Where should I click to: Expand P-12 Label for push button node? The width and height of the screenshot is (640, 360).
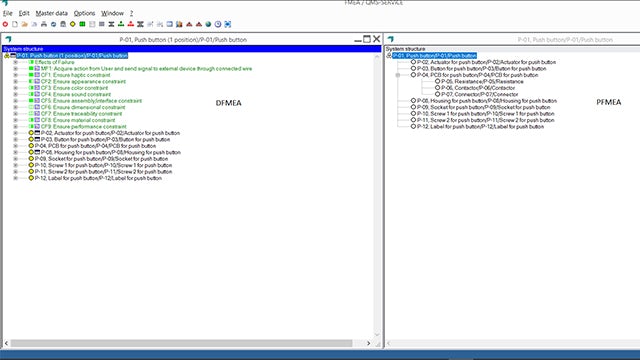(x=16, y=178)
